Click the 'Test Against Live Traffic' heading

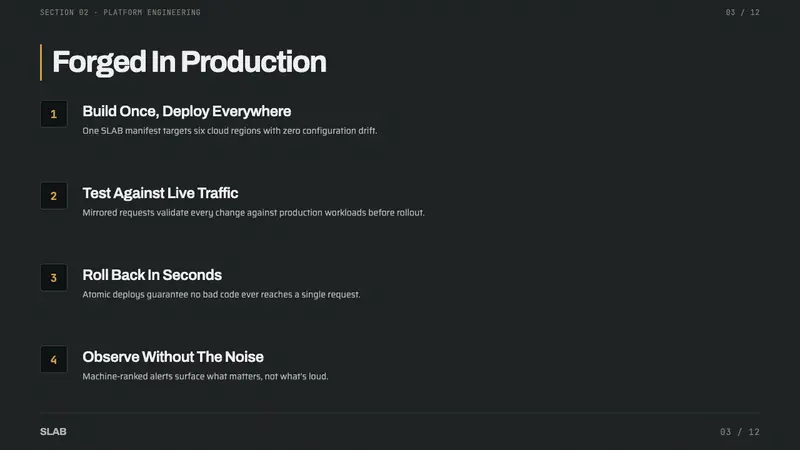pos(160,193)
